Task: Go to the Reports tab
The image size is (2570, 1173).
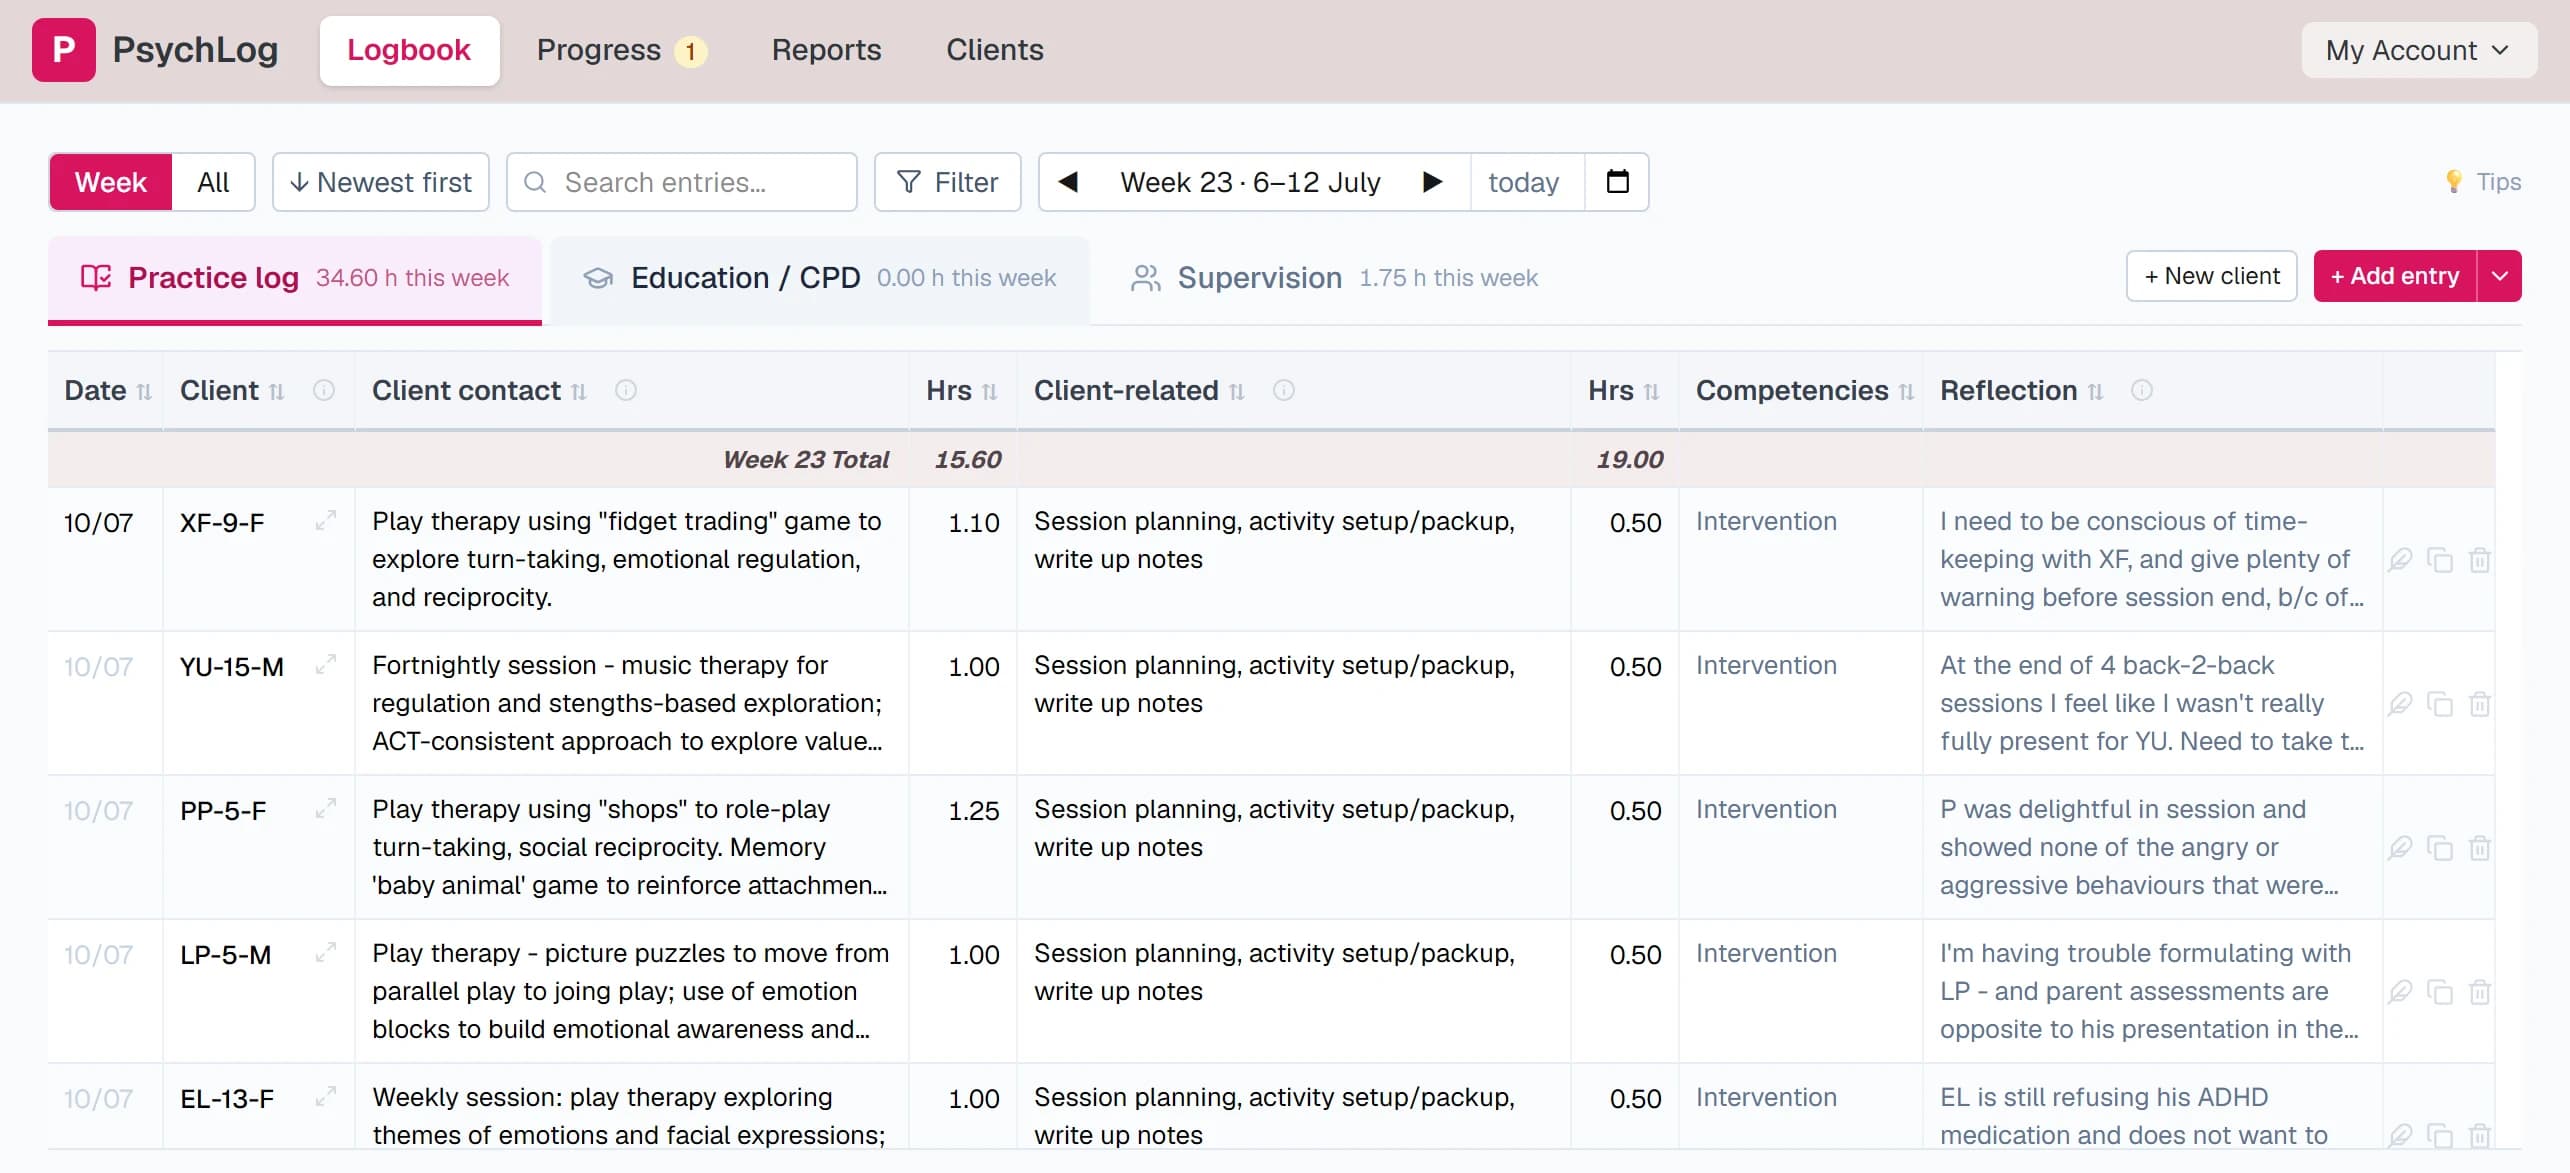Action: click(x=826, y=50)
